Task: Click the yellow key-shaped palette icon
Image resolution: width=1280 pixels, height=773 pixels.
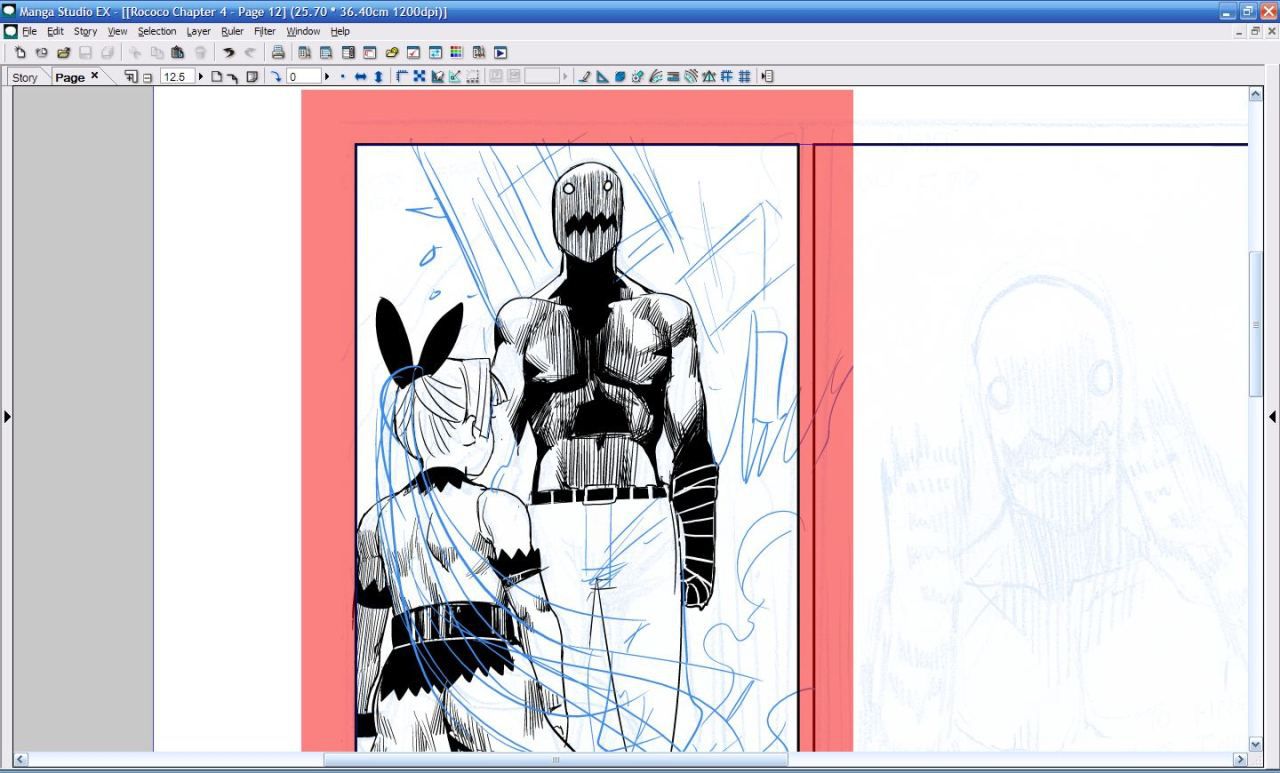Action: tap(391, 53)
